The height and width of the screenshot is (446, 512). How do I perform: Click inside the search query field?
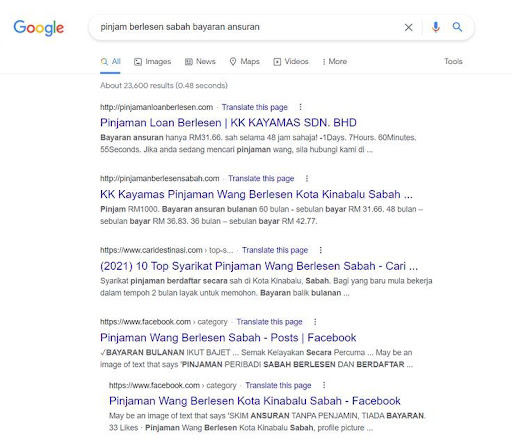point(247,27)
